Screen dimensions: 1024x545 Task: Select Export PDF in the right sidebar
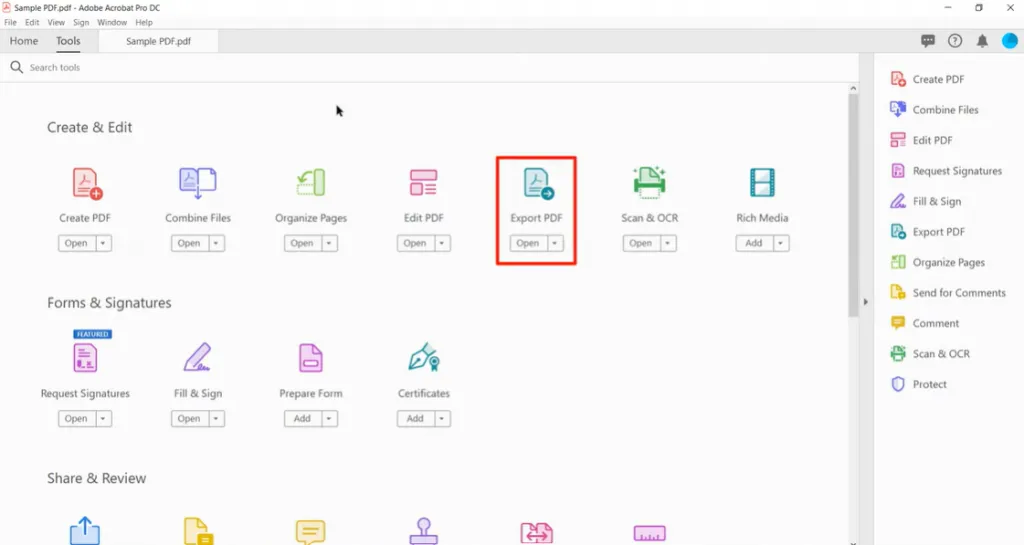(927, 232)
